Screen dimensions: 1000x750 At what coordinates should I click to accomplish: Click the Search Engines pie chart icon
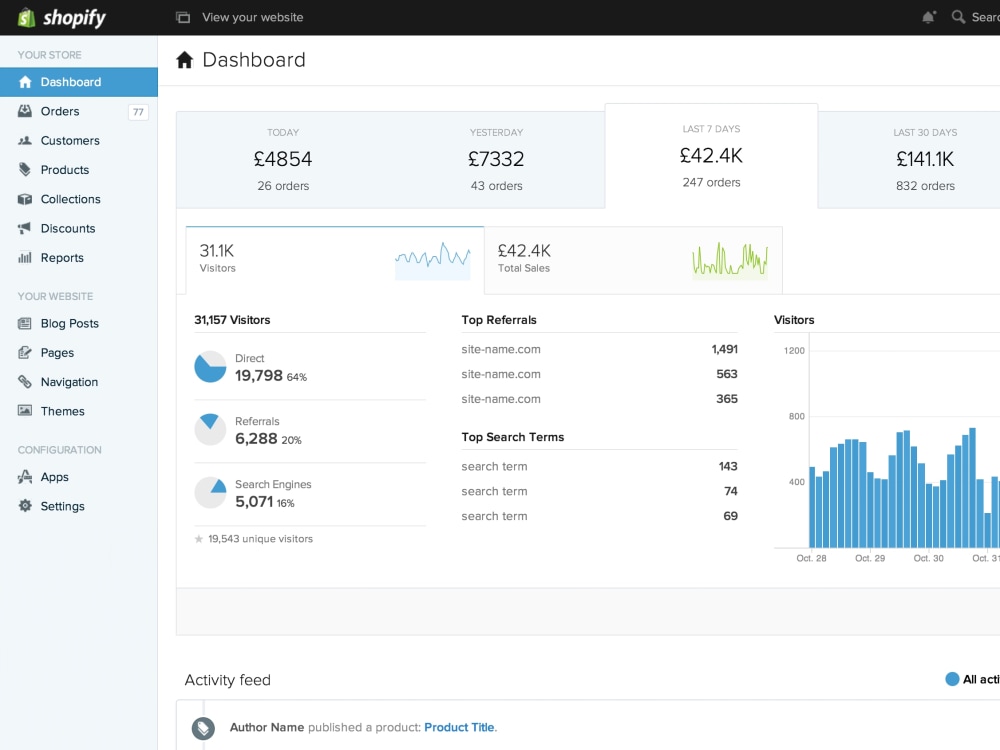point(210,492)
